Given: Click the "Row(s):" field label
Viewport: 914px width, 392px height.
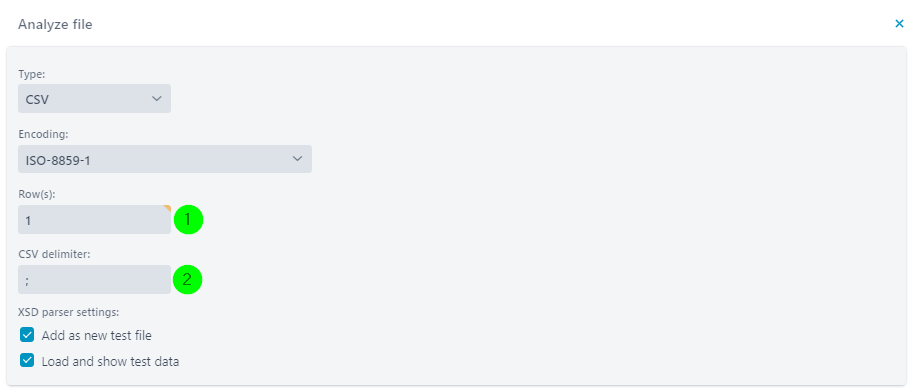Looking at the screenshot, I should (37, 195).
